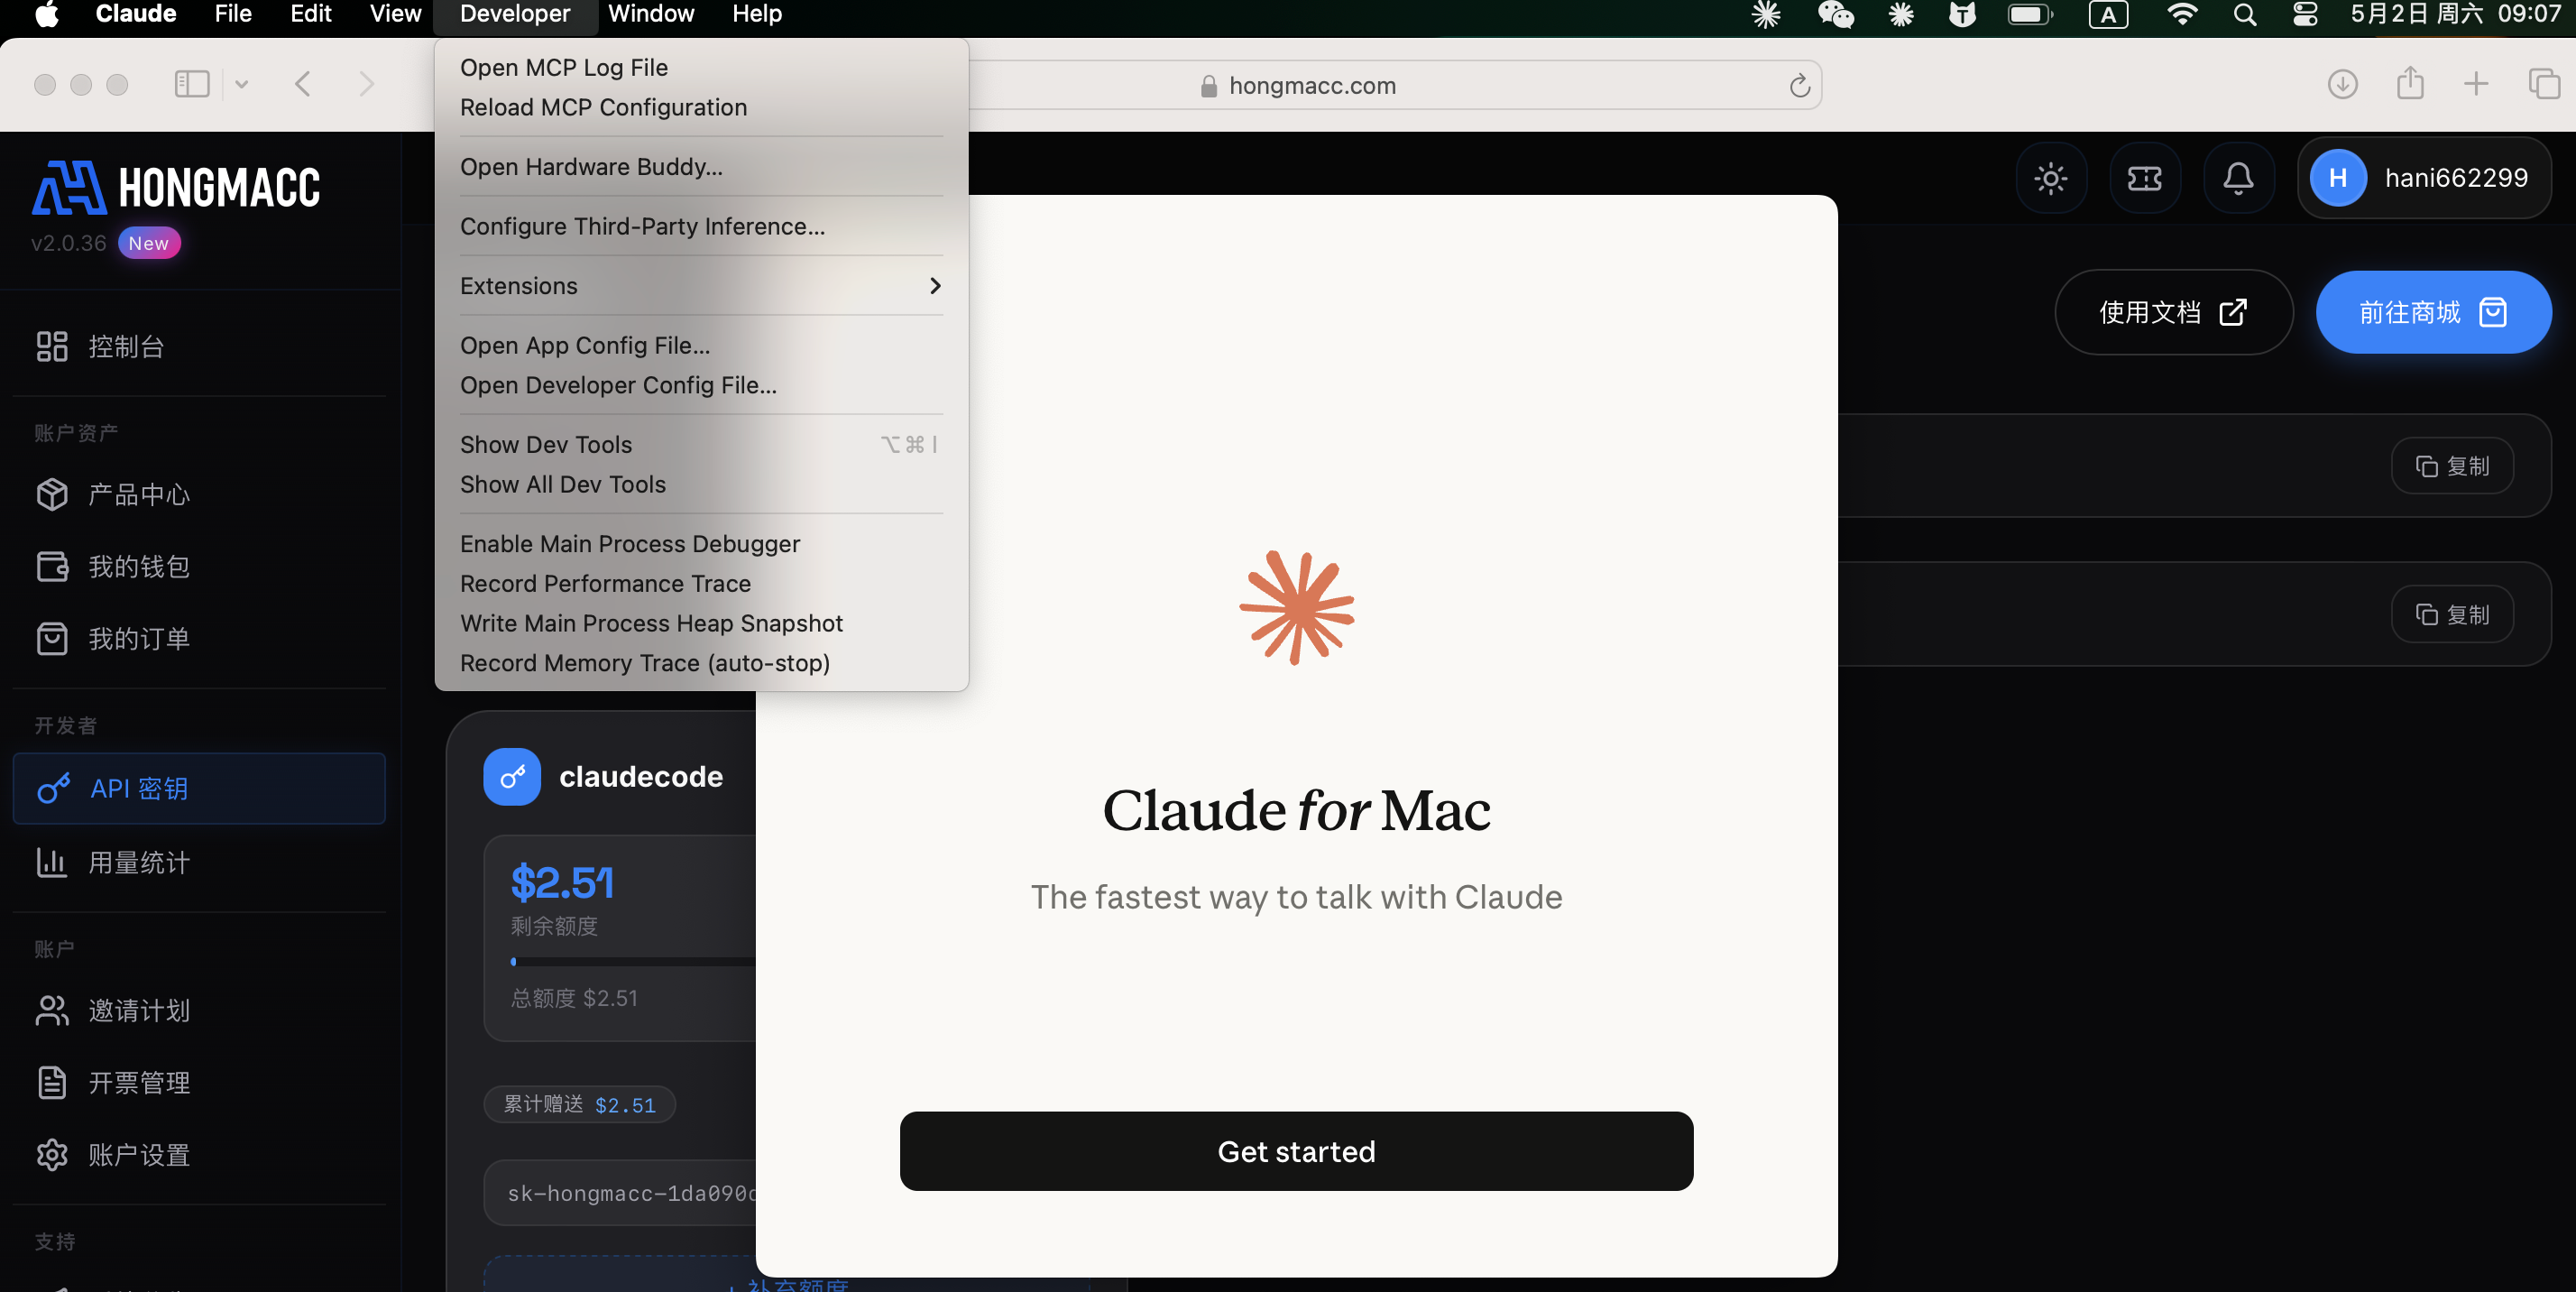Show Safari downloads
The height and width of the screenshot is (1292, 2576).
[2342, 84]
